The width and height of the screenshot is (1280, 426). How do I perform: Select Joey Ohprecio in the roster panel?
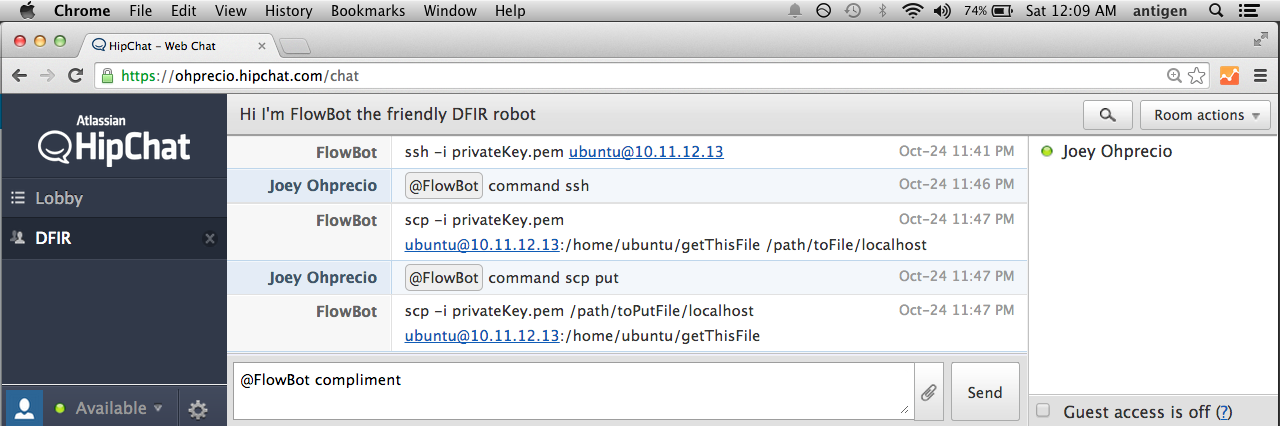click(x=1116, y=152)
